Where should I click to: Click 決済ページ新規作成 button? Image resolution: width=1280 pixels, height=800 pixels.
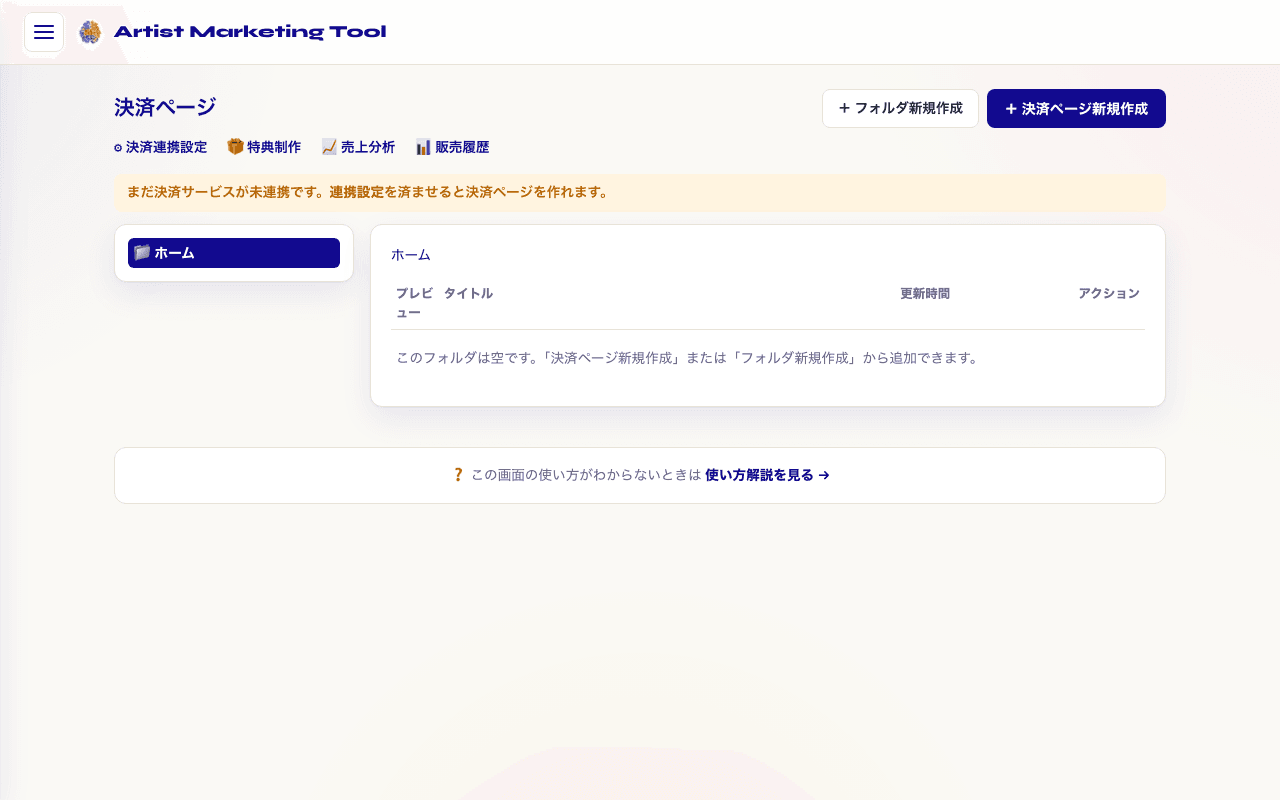[x=1076, y=108]
